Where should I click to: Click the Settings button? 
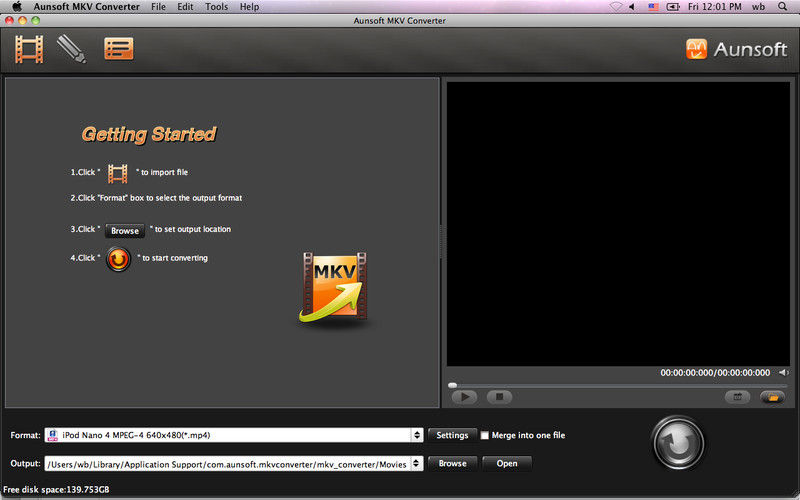tap(452, 435)
